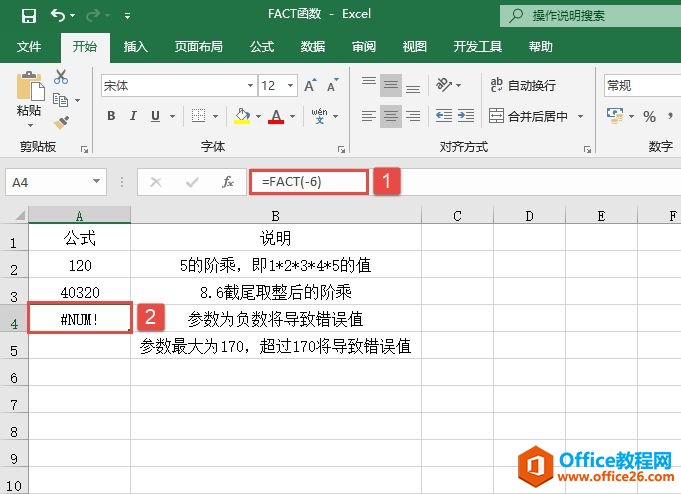Click the formula bar cancel X icon
The image size is (681, 494).
tap(155, 182)
